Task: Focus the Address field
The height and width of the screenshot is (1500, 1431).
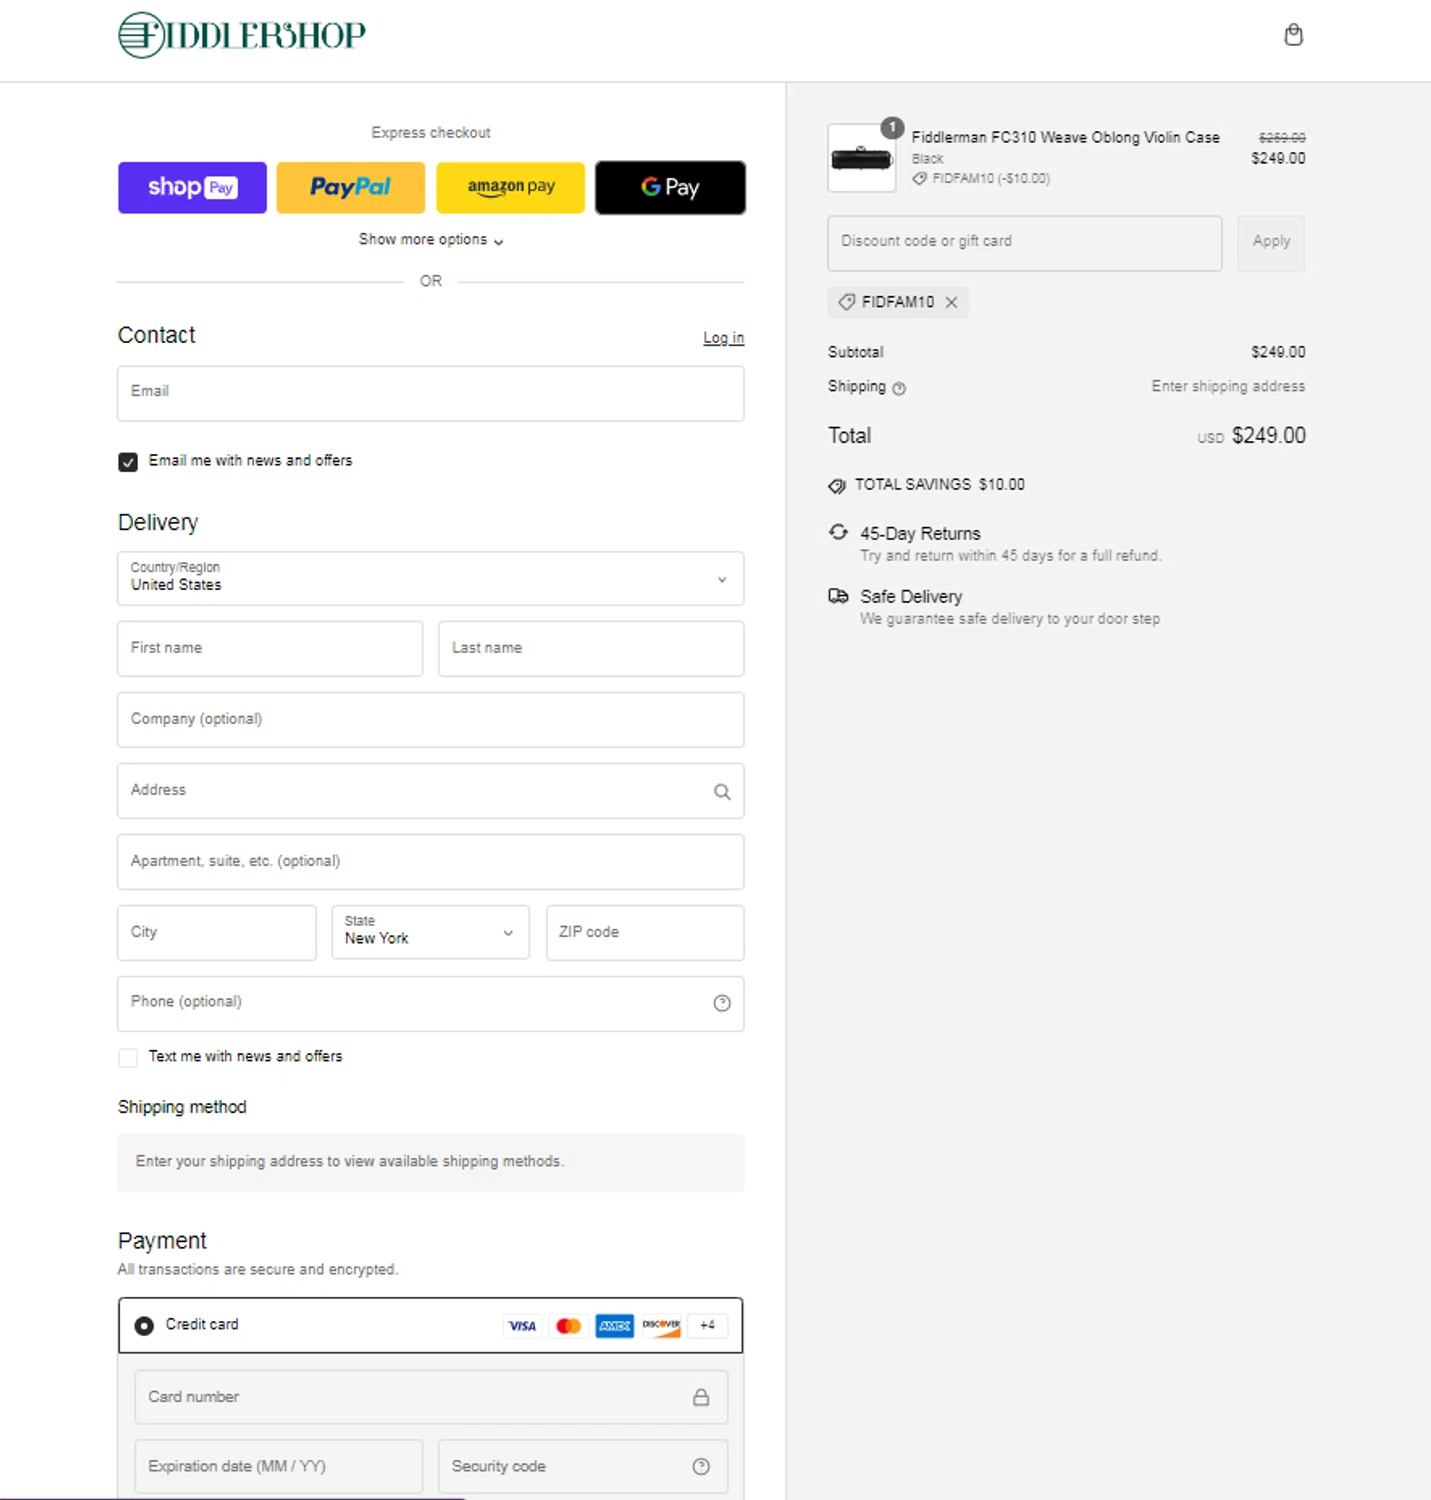Action: point(430,791)
